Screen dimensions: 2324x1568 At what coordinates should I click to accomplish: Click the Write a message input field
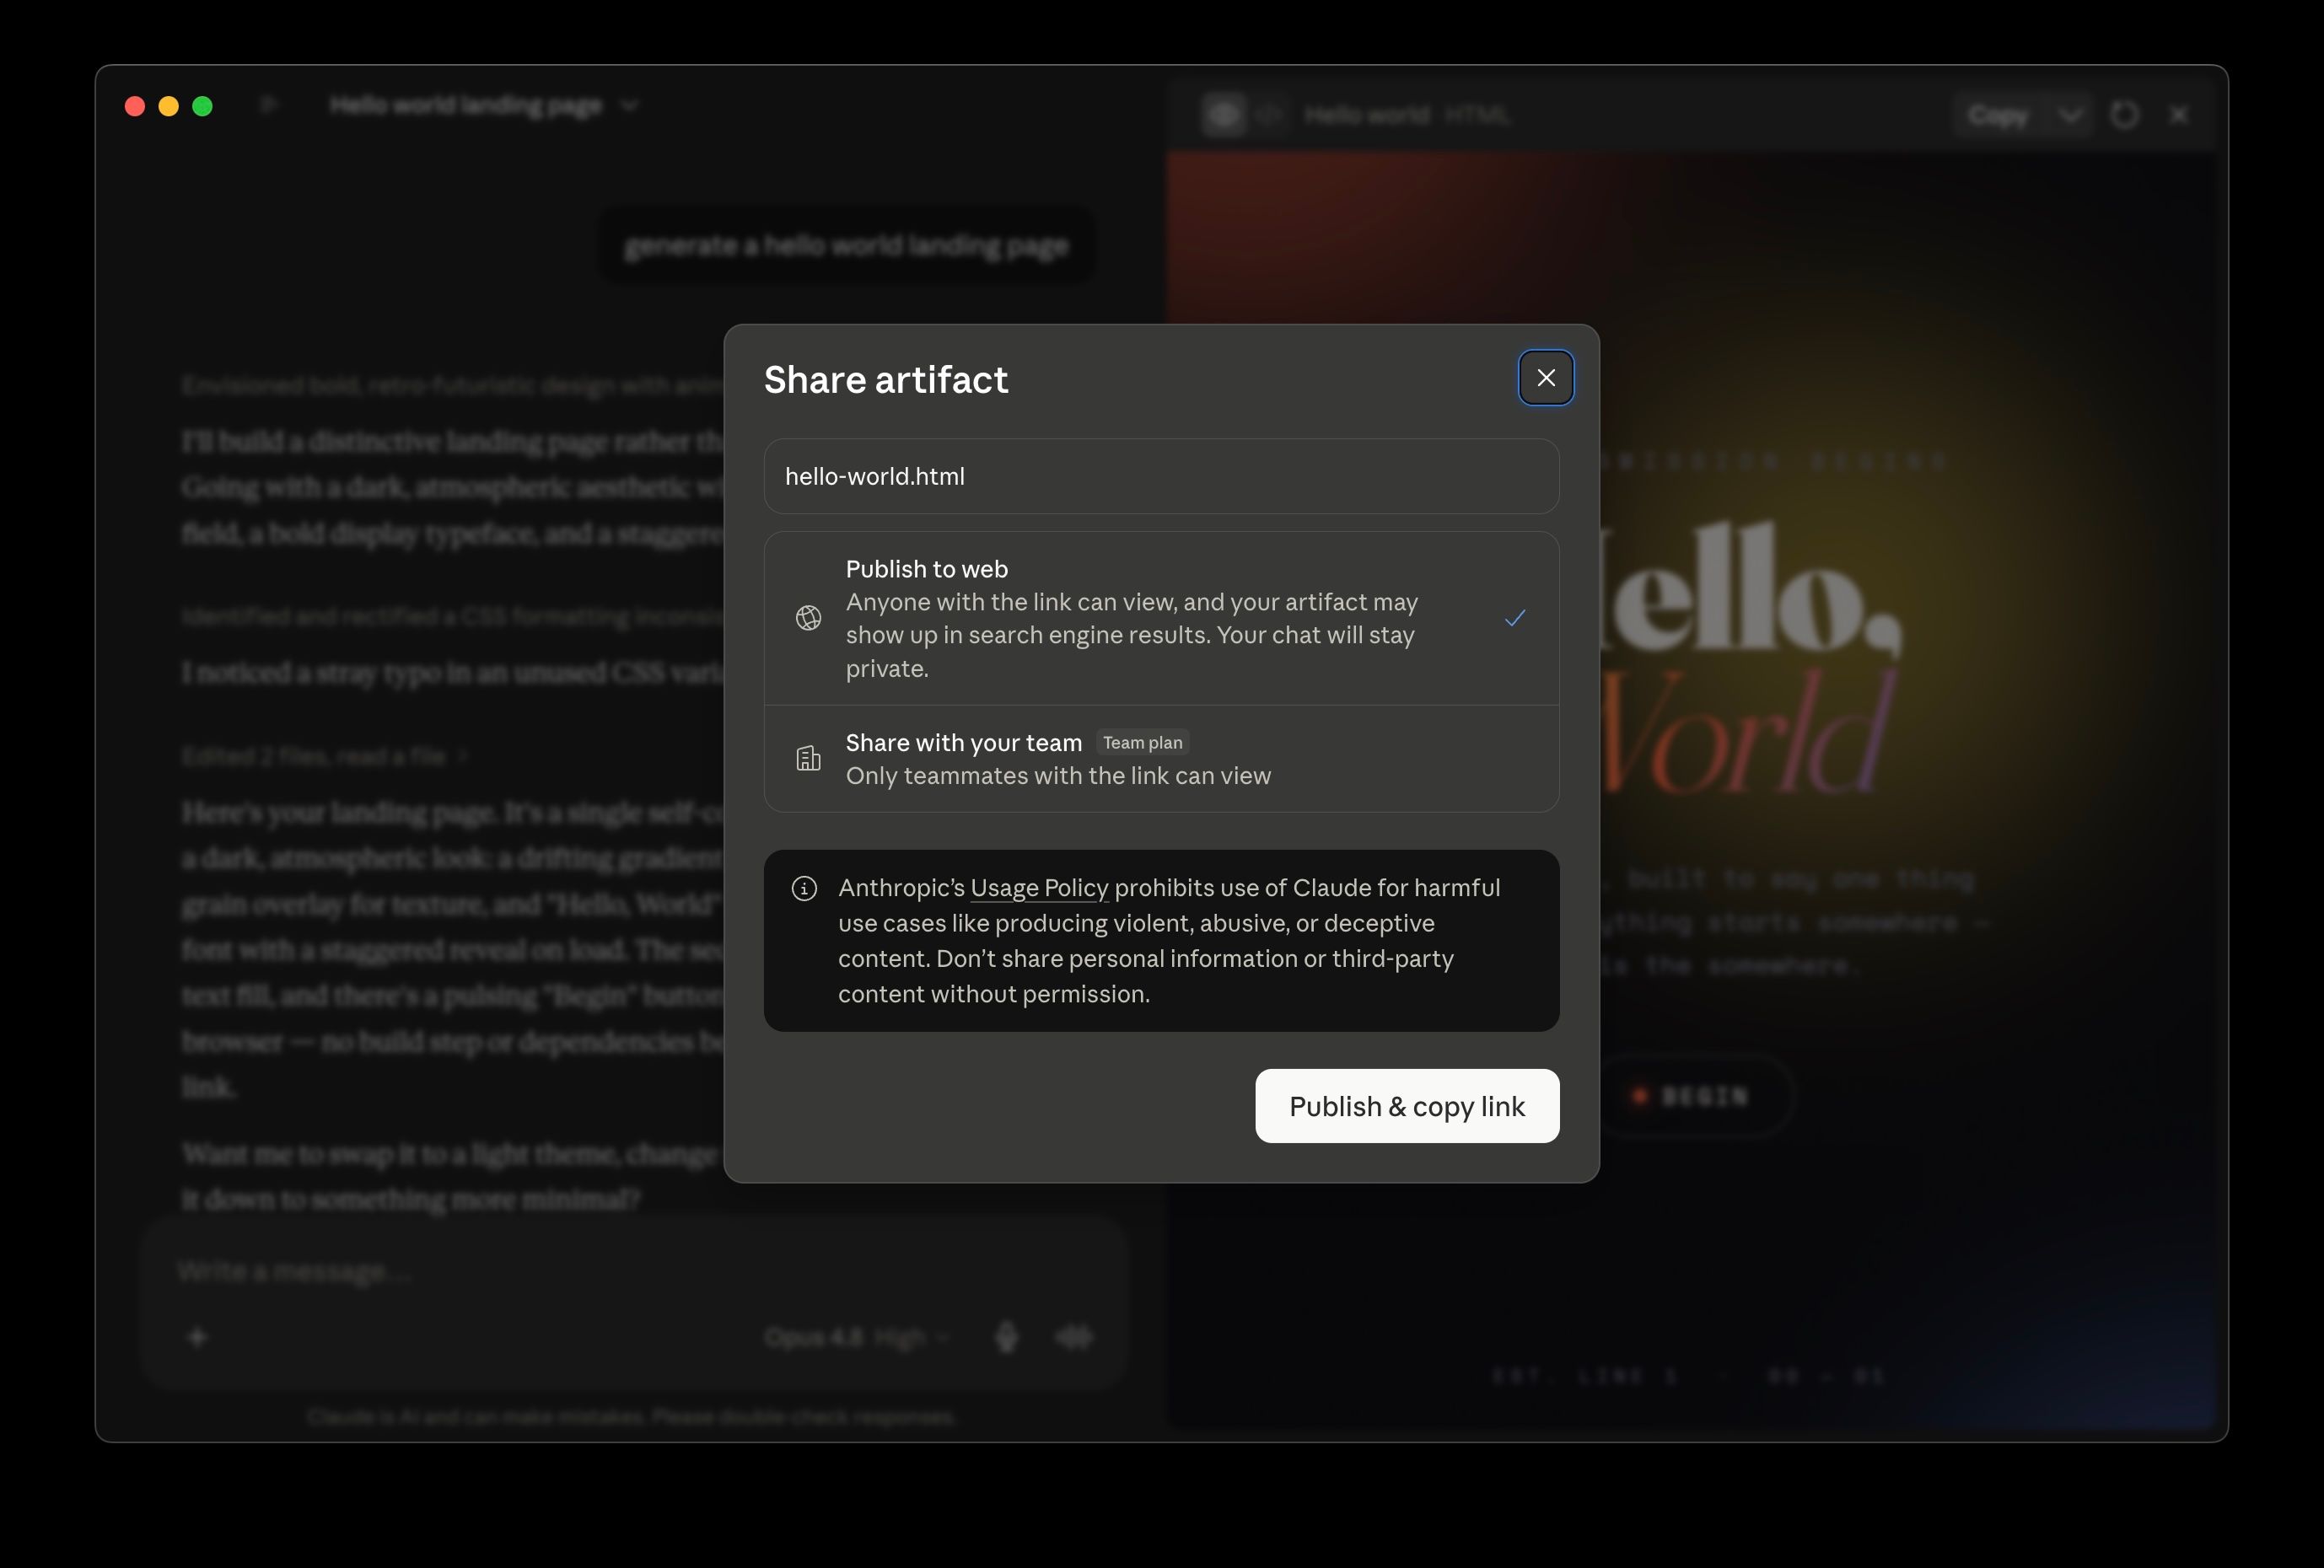pos(635,1272)
